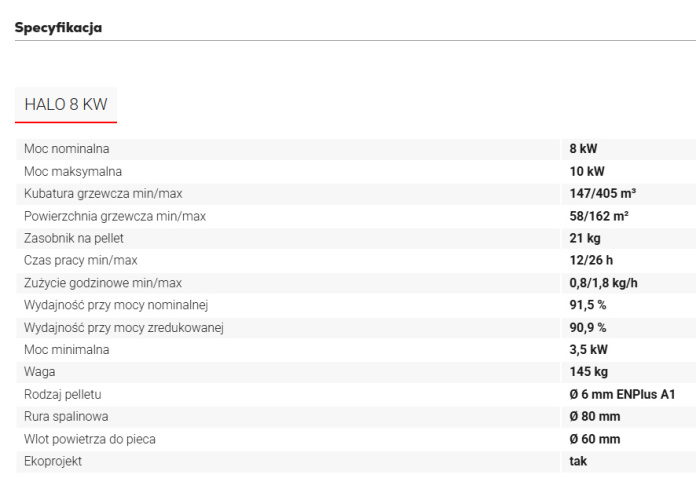Click the 8 kW value cell
The image size is (696, 500).
click(583, 149)
